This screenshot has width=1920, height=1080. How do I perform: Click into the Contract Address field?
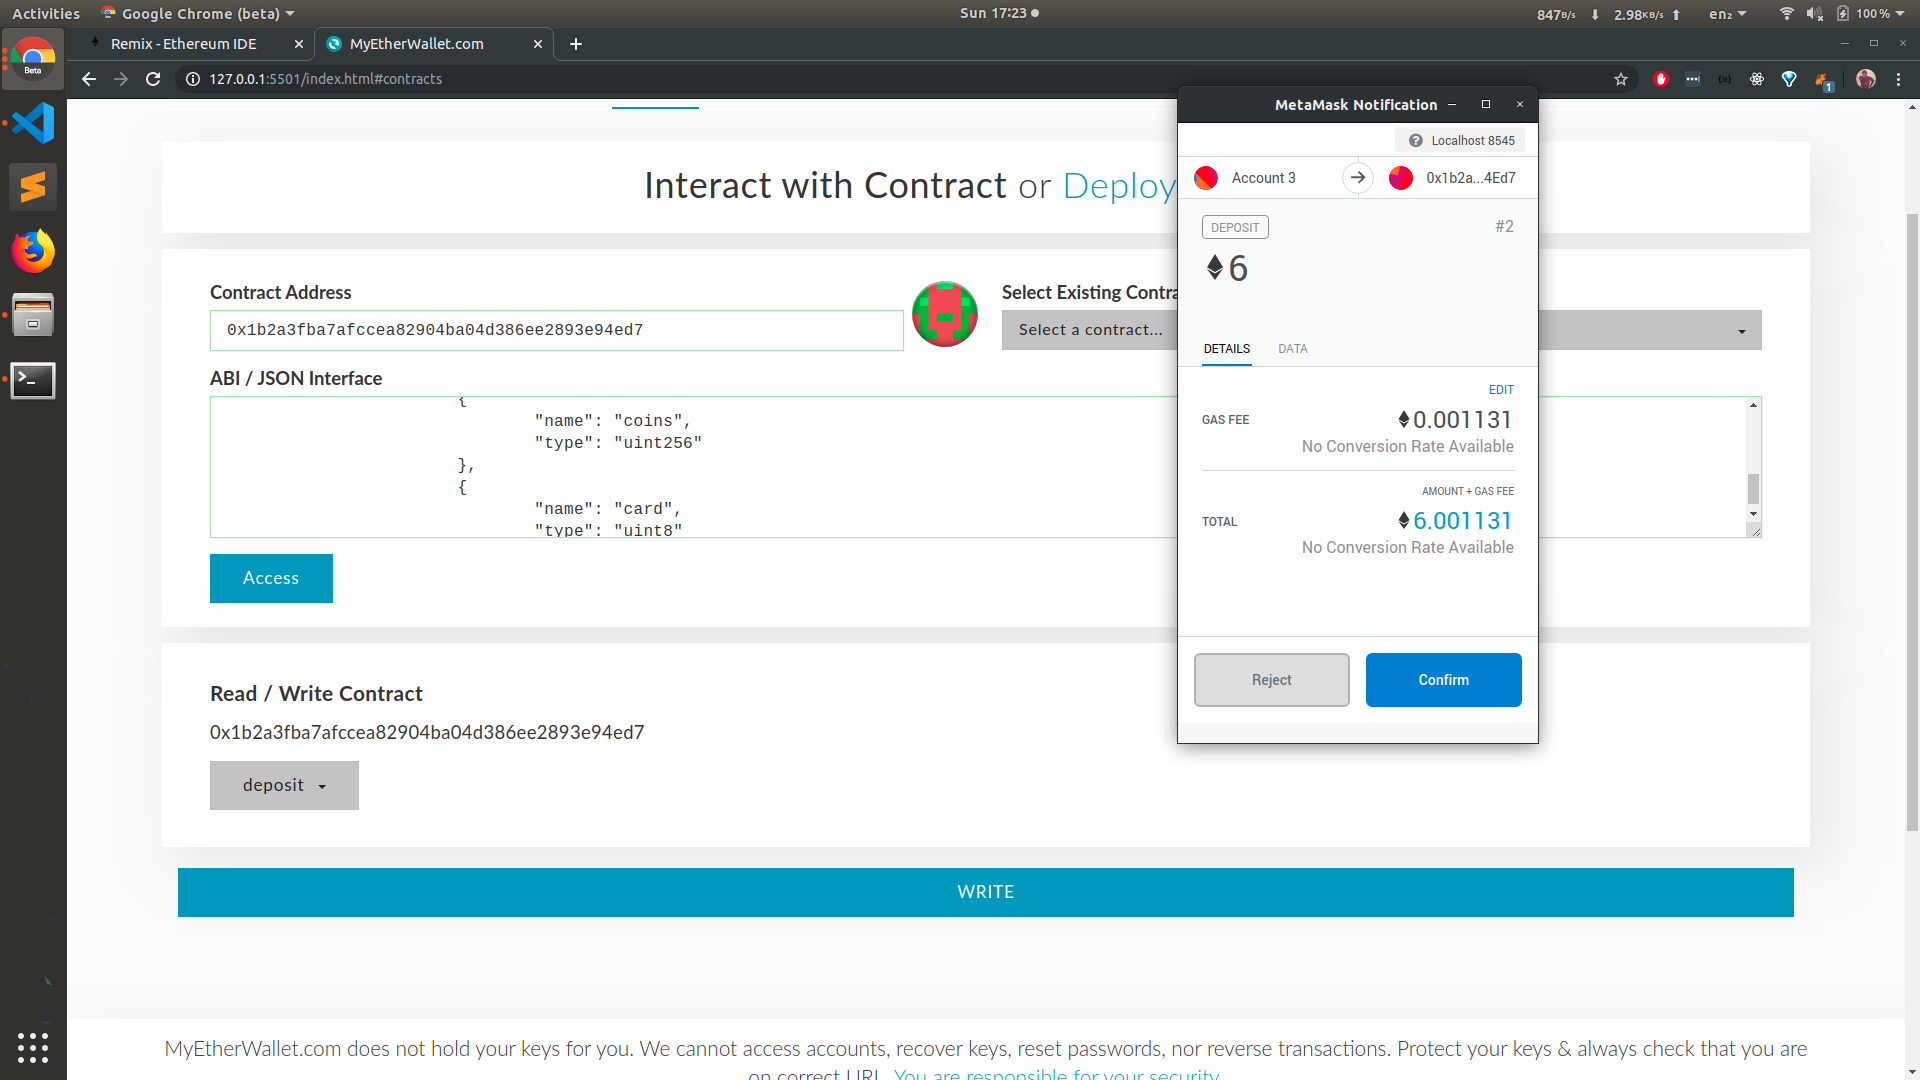pos(556,330)
